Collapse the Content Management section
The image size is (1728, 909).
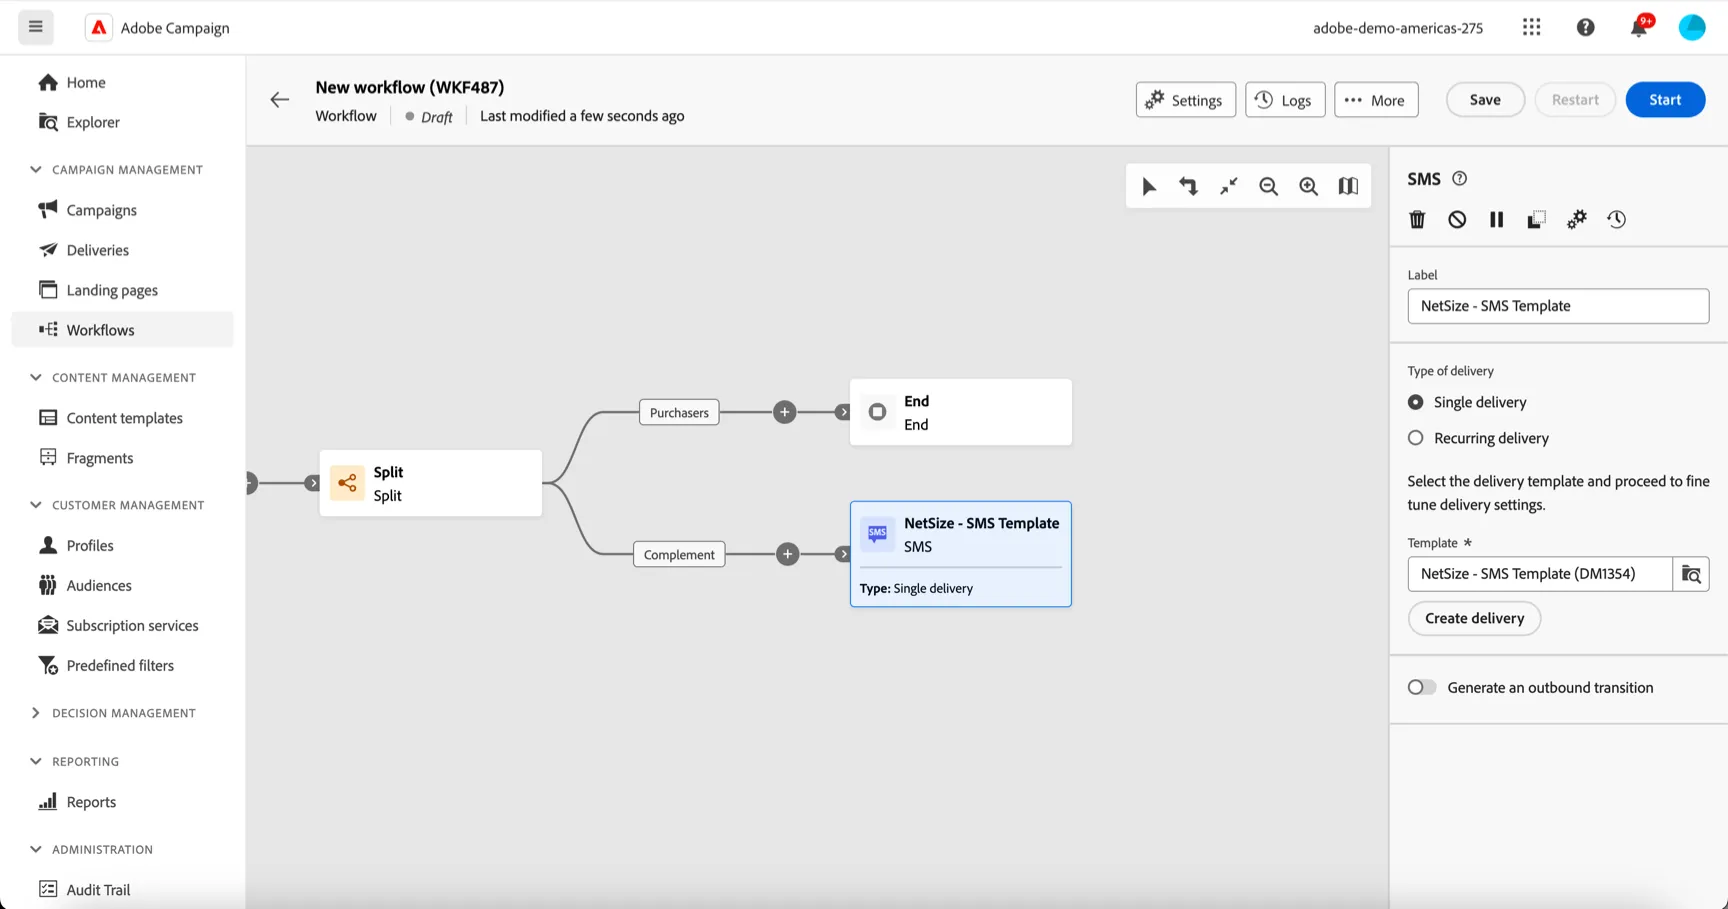(x=36, y=378)
